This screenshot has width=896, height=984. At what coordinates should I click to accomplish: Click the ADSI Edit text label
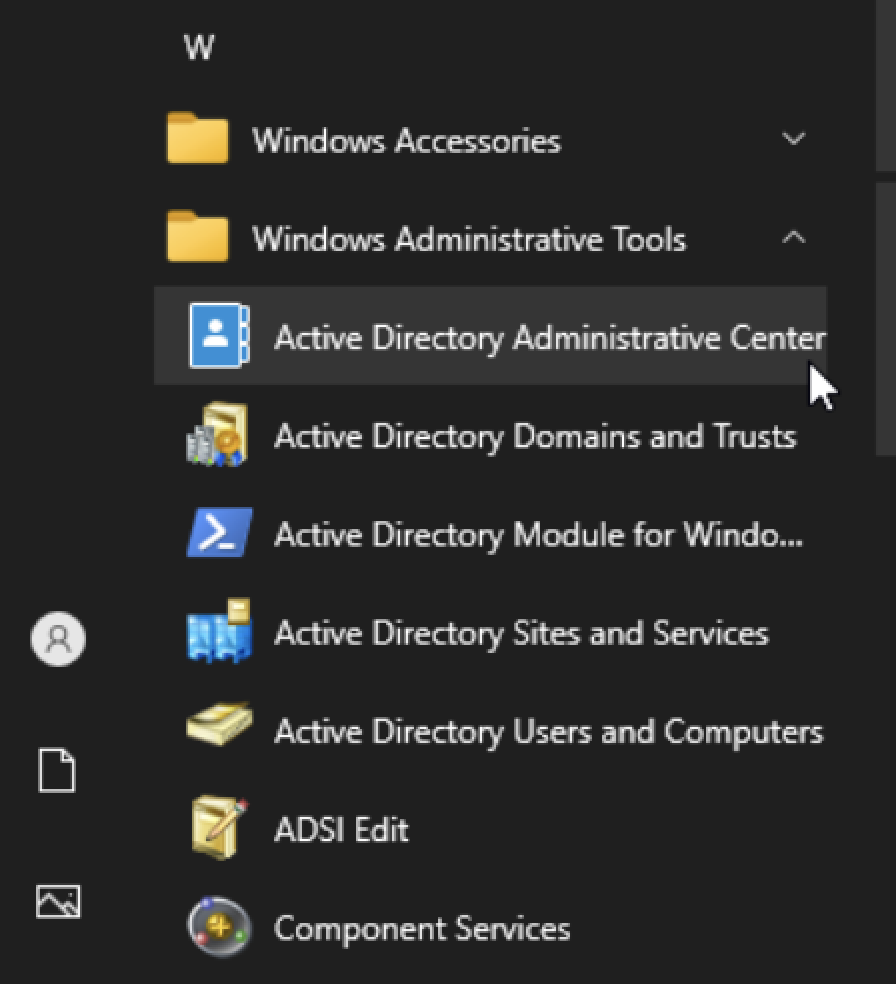click(x=341, y=830)
